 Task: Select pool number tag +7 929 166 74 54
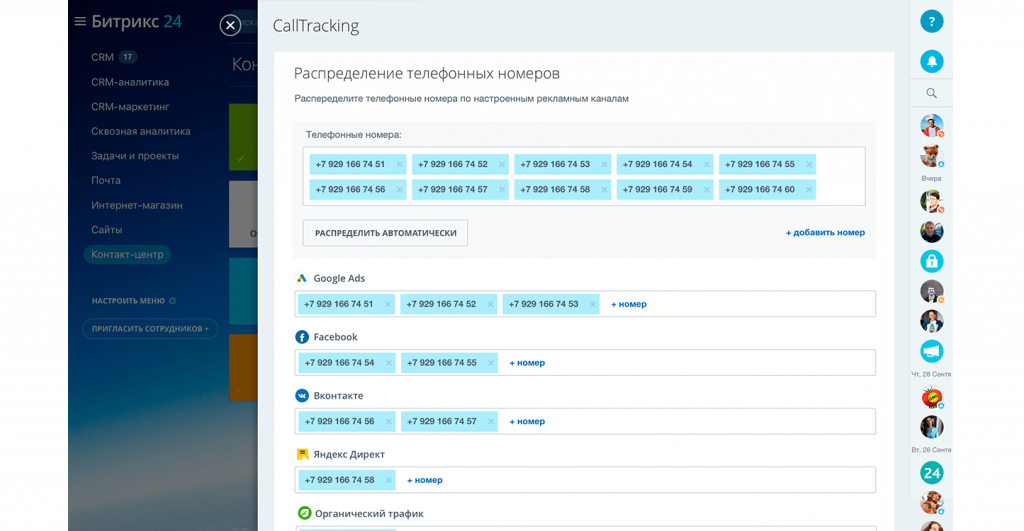(x=665, y=165)
